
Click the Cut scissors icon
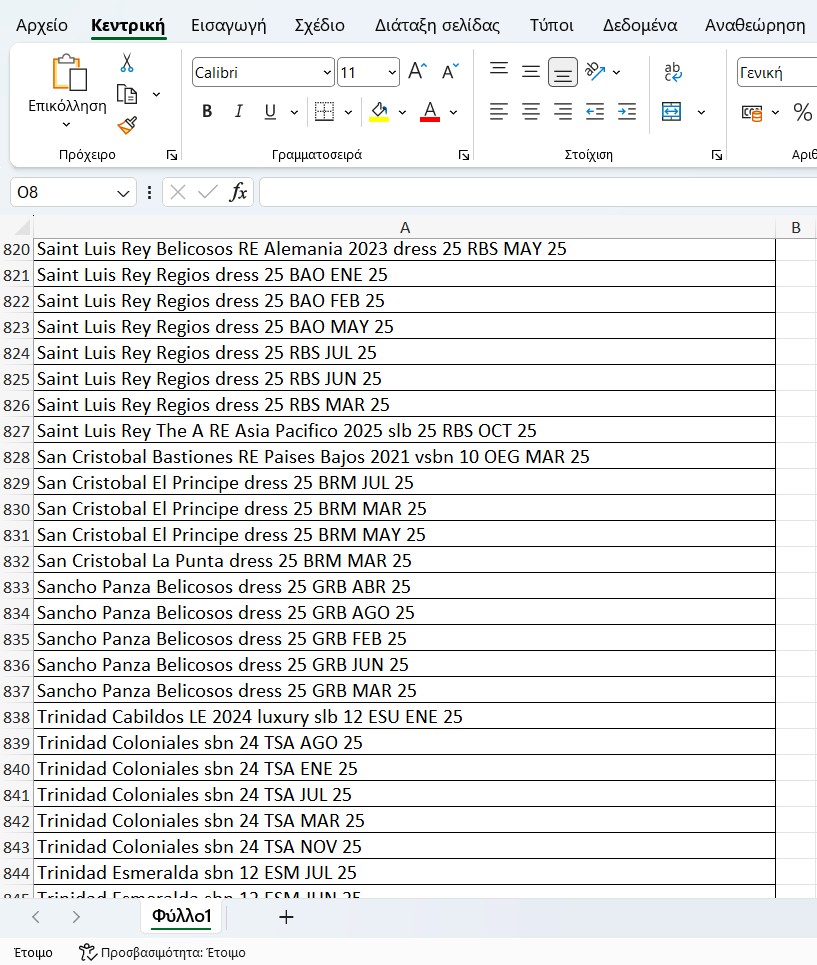click(x=127, y=63)
